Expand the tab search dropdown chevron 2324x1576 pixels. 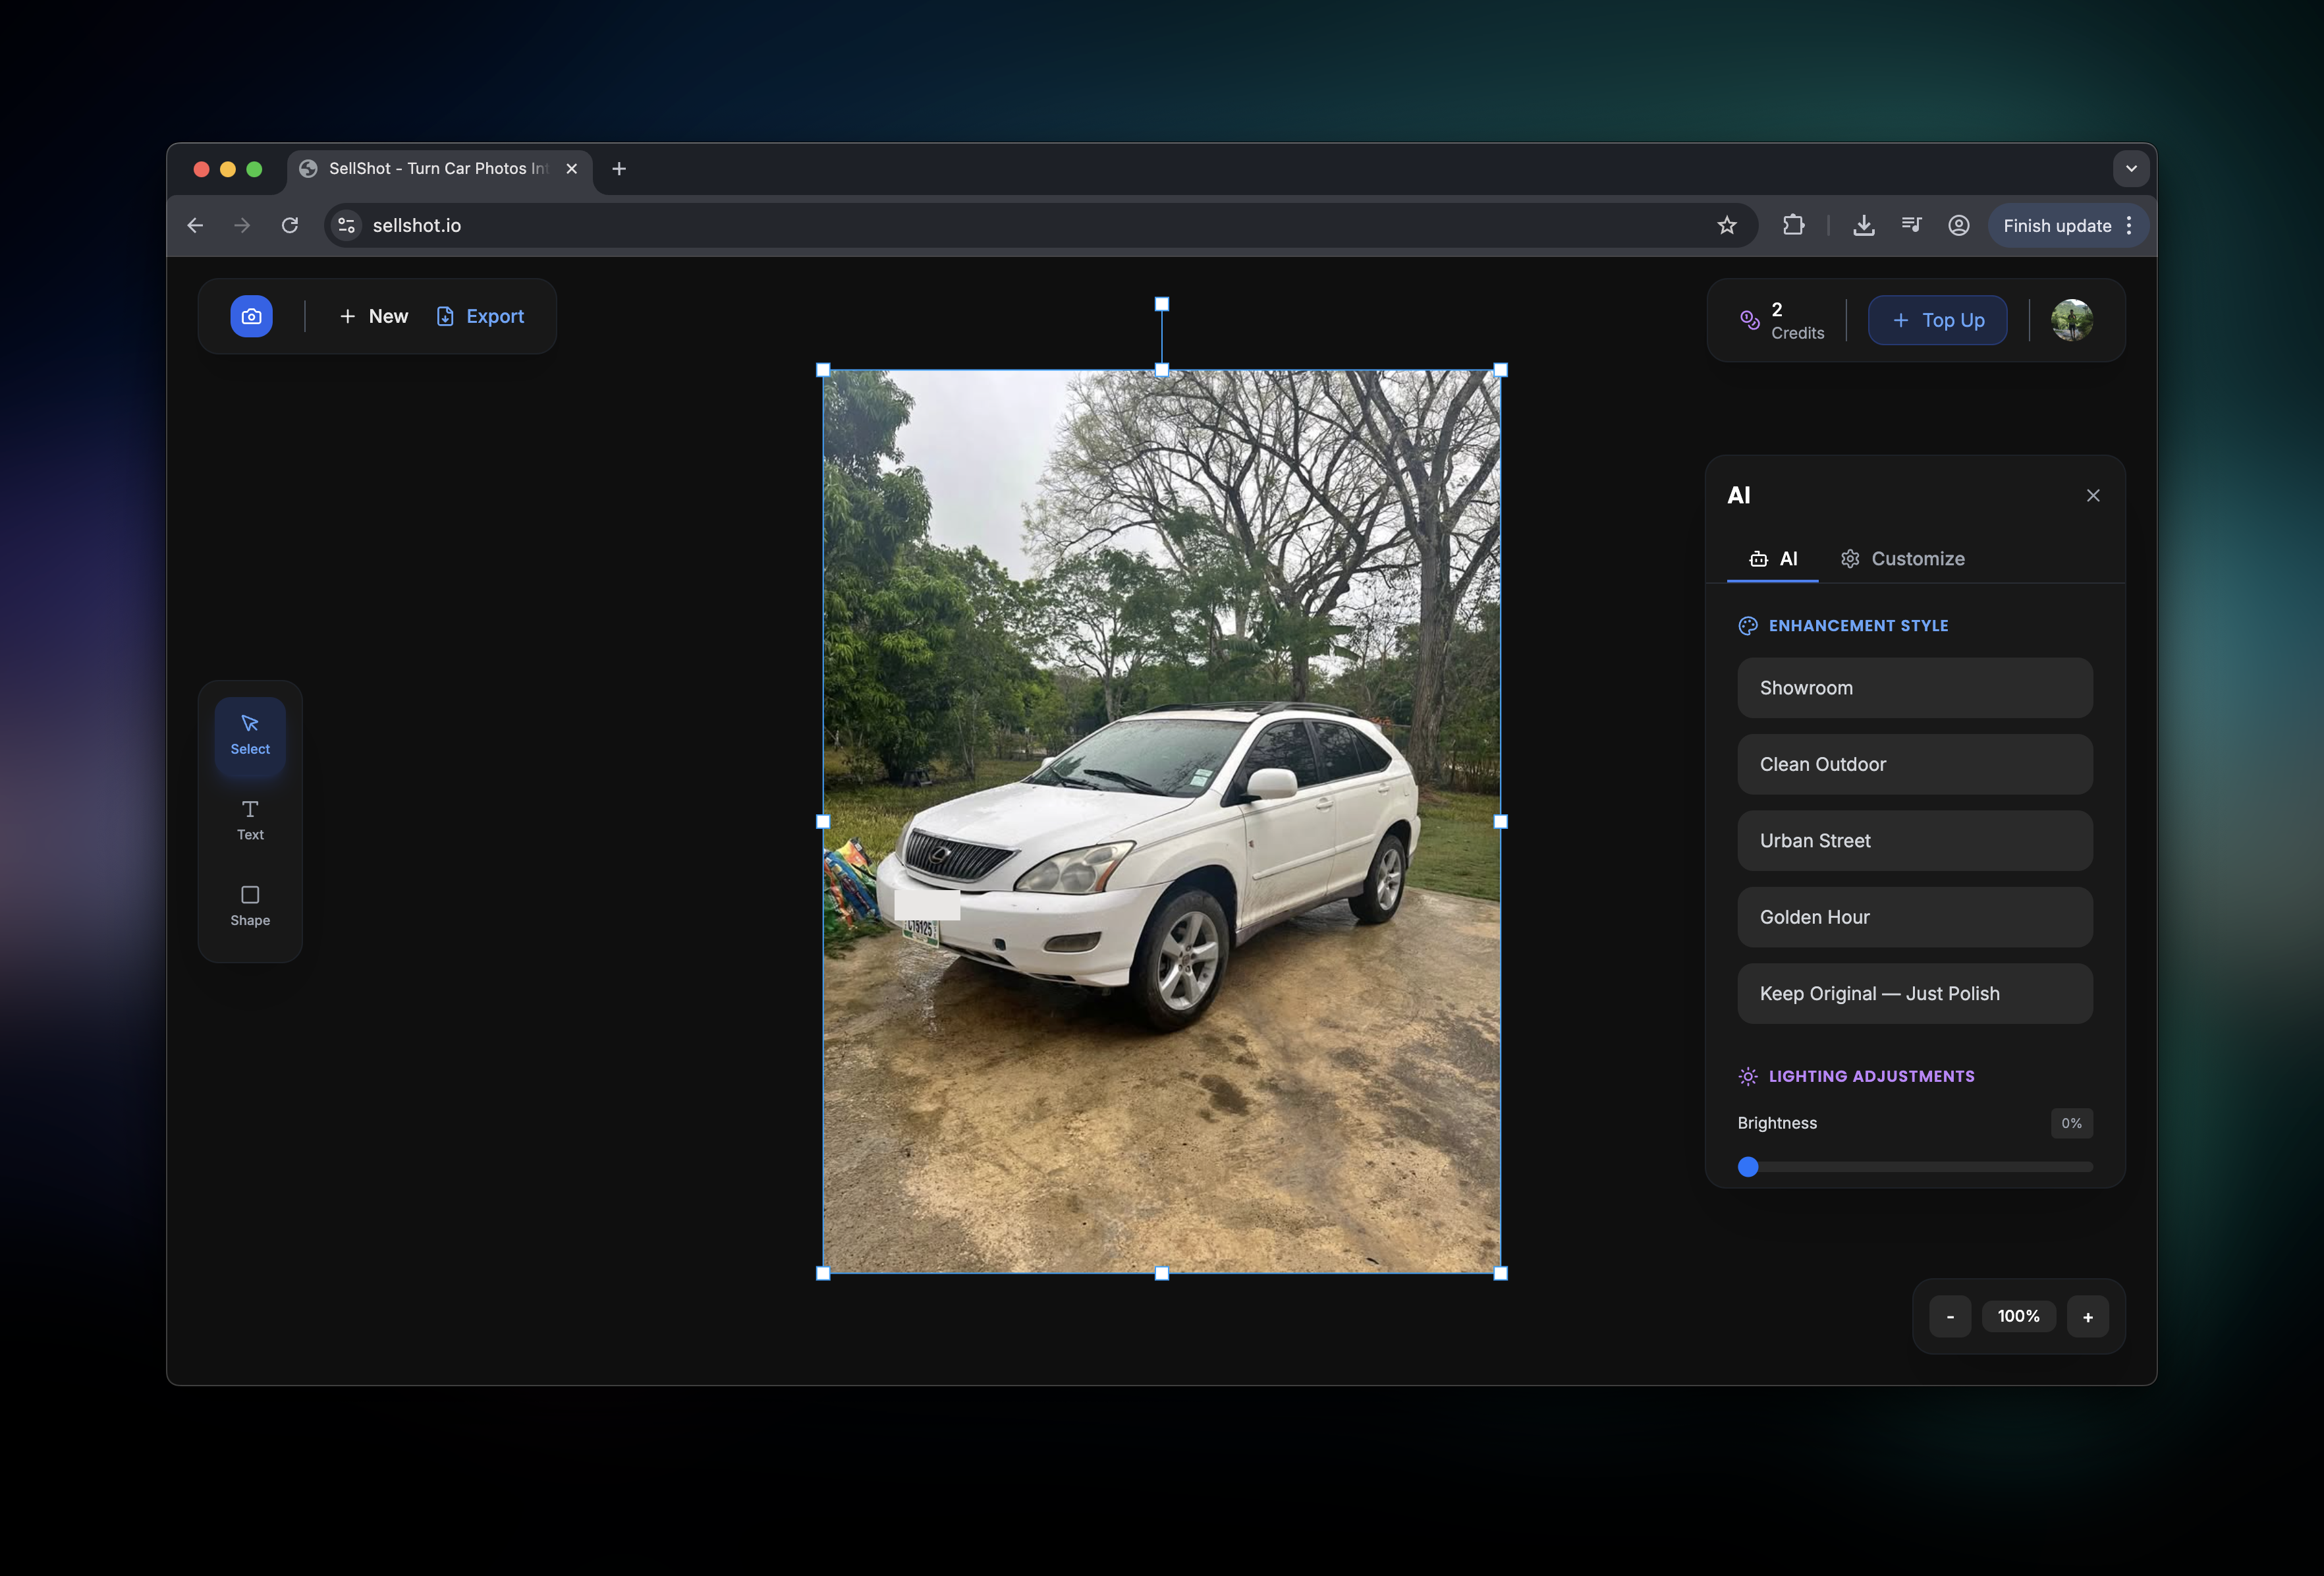2131,169
